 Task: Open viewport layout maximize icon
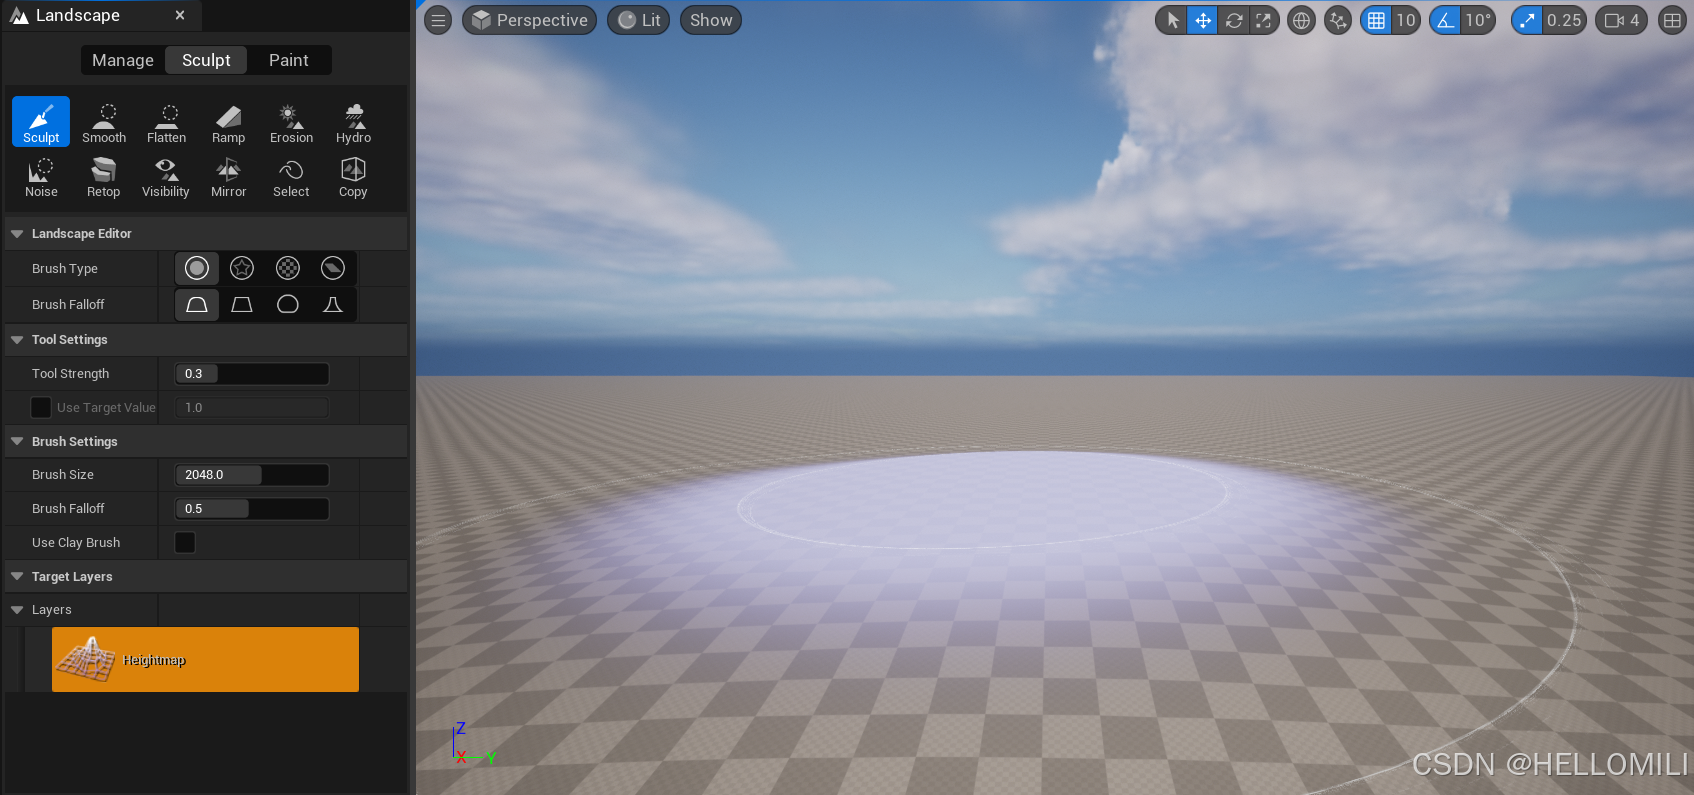click(x=1672, y=20)
